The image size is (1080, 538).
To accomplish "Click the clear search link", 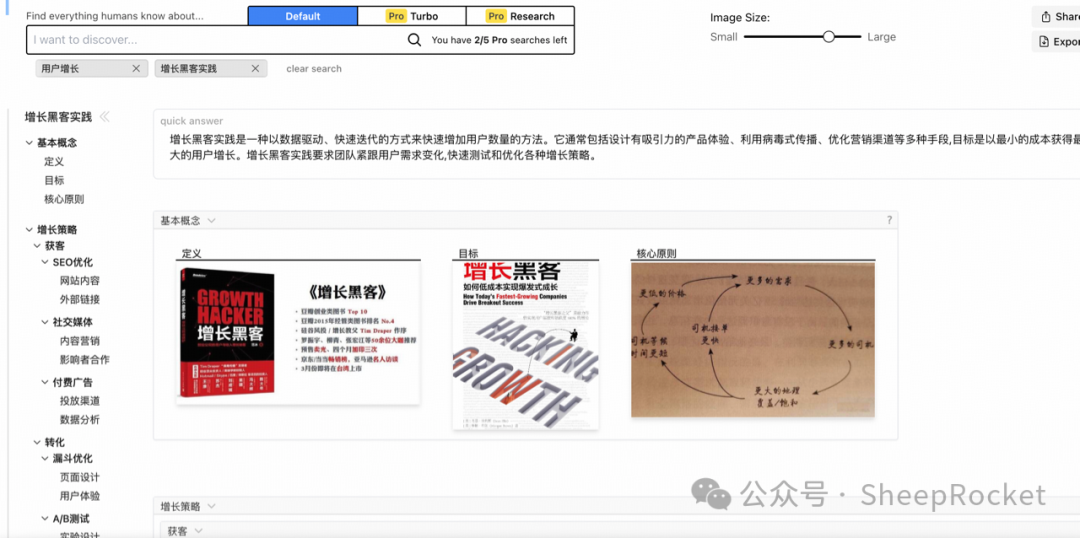I will tap(314, 68).
